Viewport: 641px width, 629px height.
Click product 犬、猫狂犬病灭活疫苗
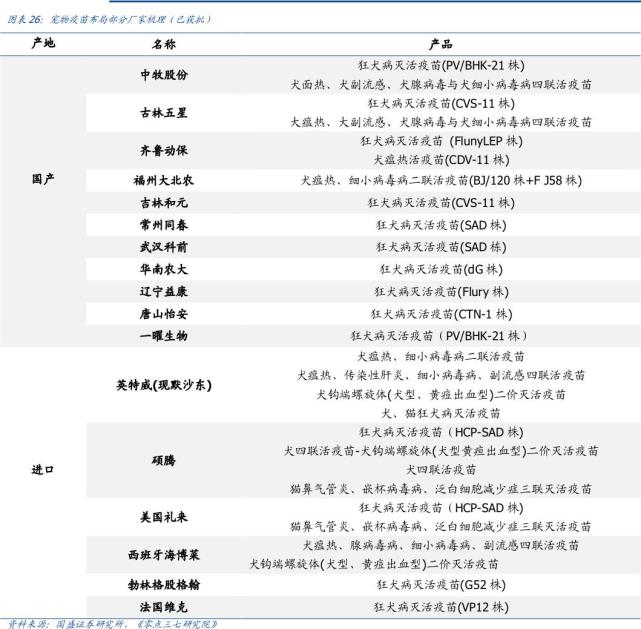(x=441, y=413)
